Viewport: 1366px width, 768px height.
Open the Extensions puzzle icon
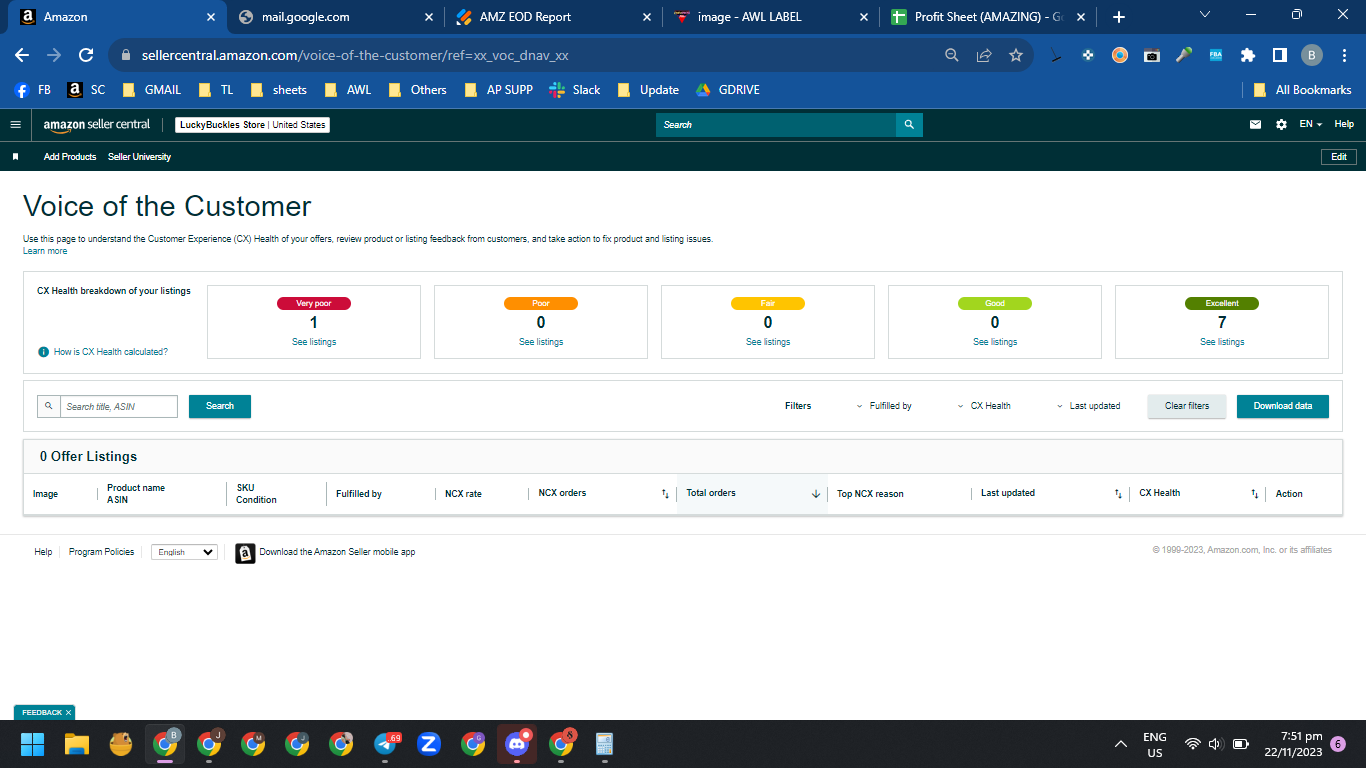tap(1248, 56)
